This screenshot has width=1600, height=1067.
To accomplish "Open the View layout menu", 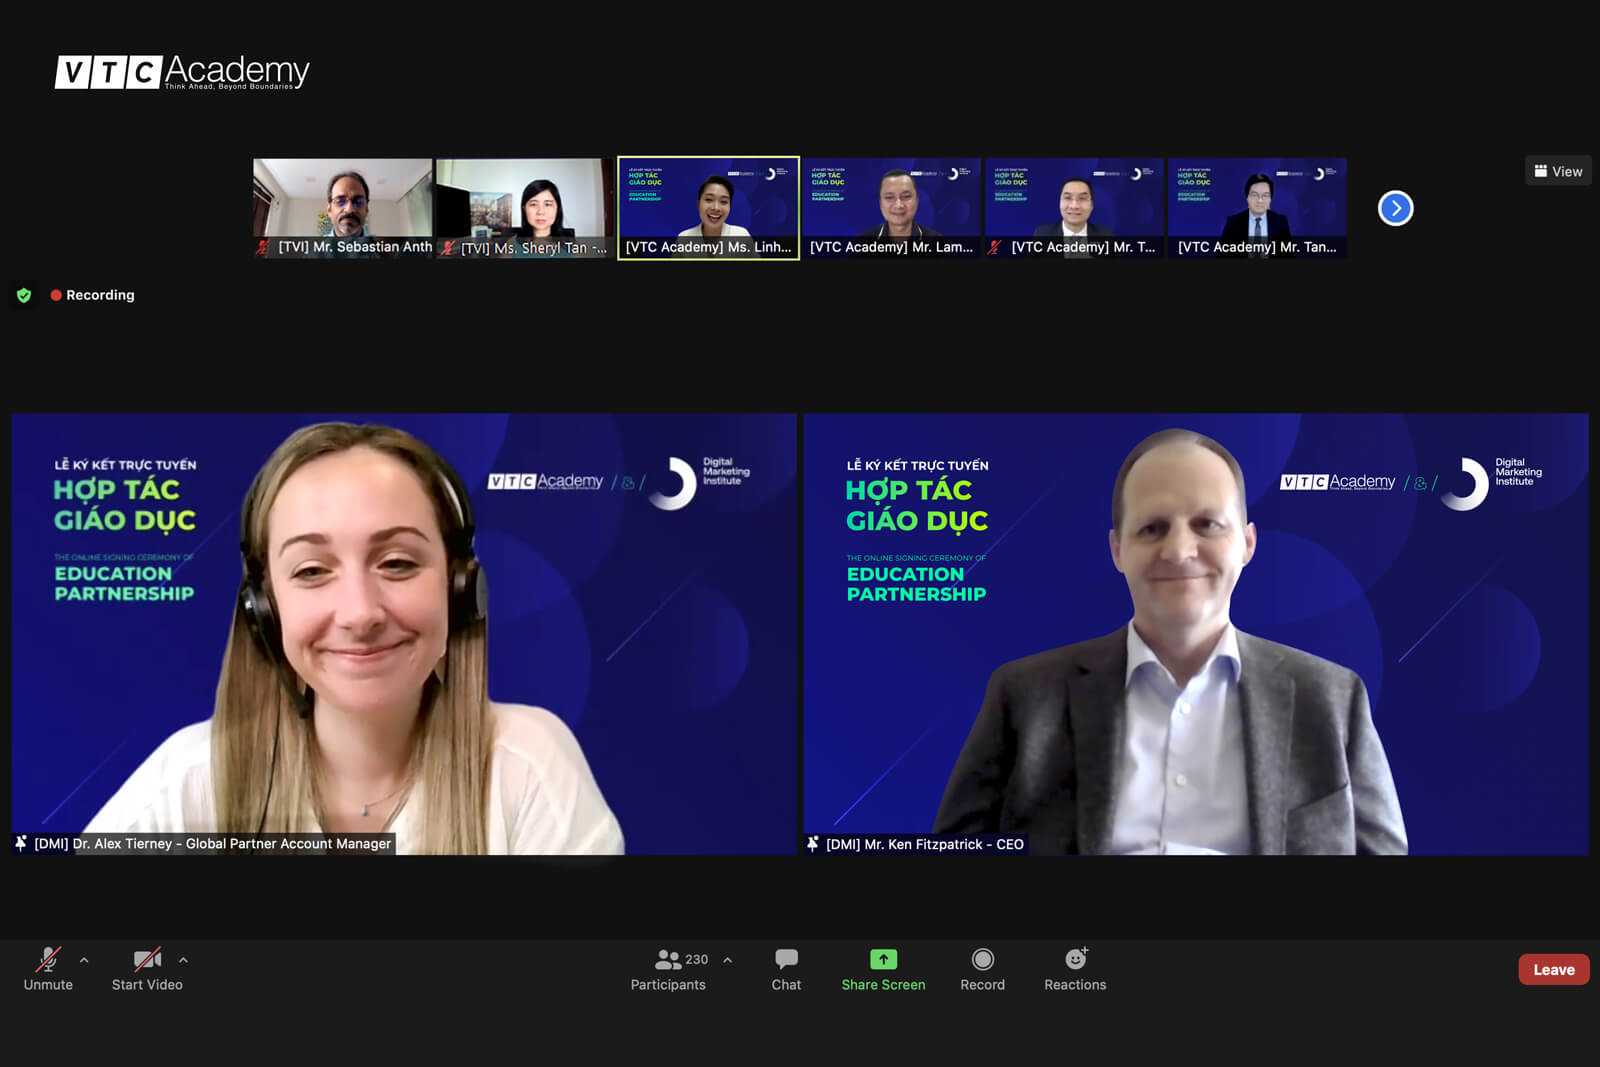I will coord(1558,171).
